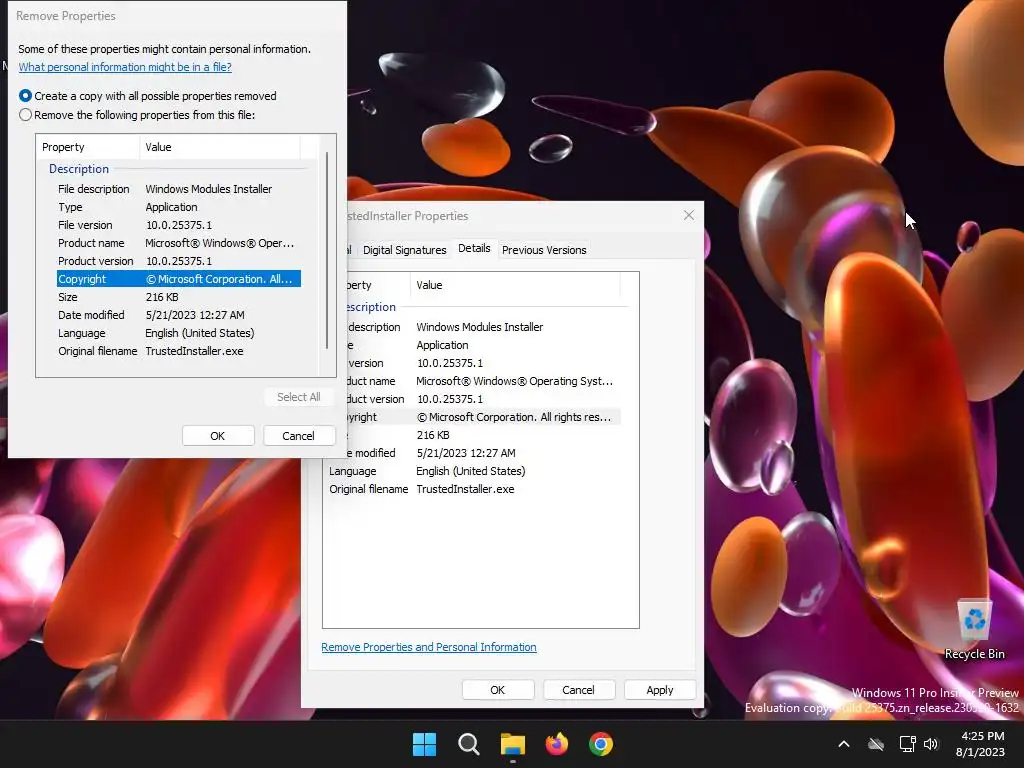
Task: Select 'Microsoft® Windows® Operating Syst...' value in Properties
Action: click(x=515, y=381)
